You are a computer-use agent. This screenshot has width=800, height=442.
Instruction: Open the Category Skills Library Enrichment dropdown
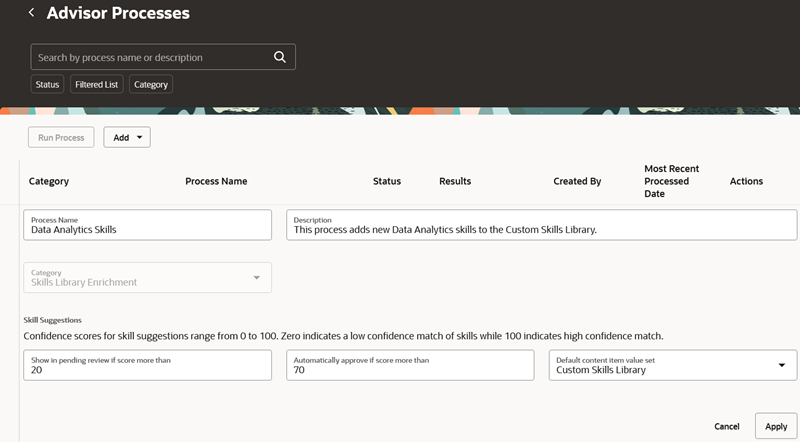(256, 277)
